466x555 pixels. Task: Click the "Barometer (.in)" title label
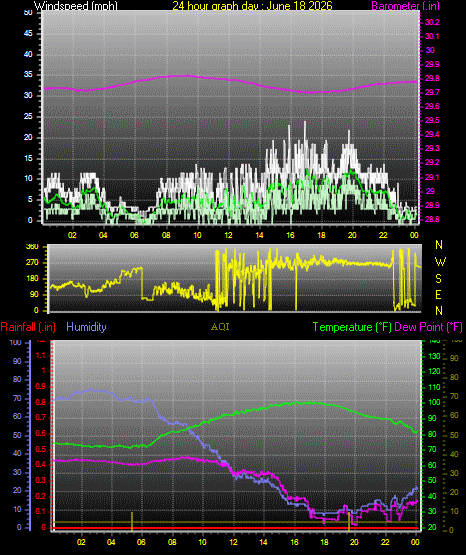coord(405,6)
